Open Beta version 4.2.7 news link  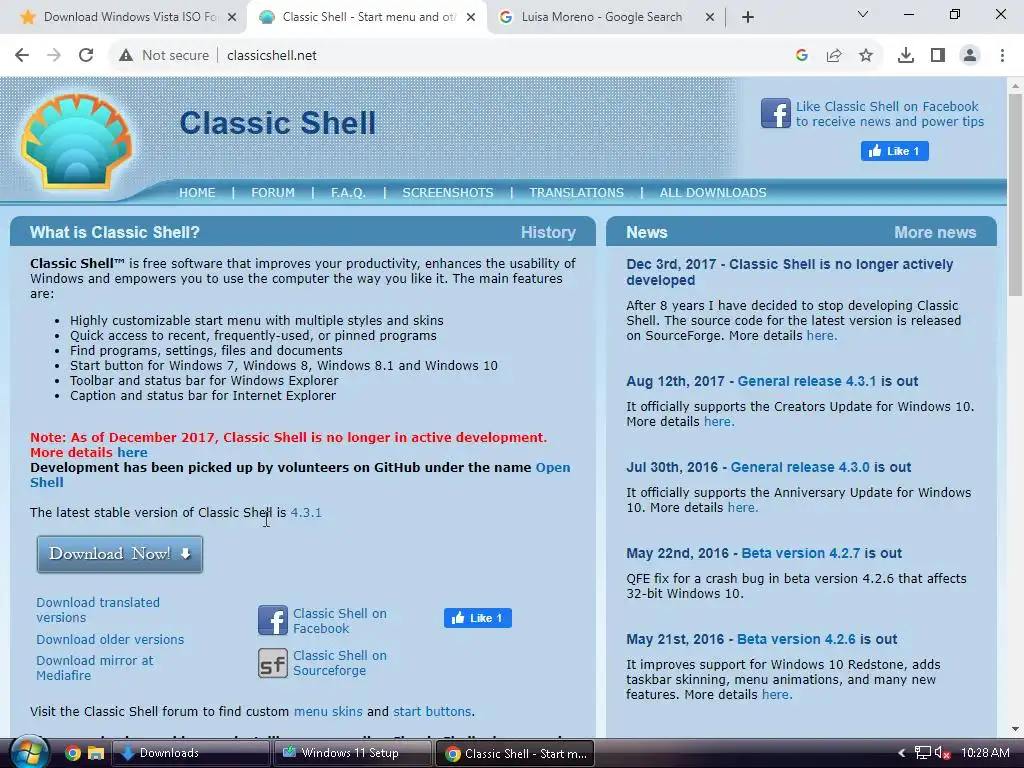point(801,553)
